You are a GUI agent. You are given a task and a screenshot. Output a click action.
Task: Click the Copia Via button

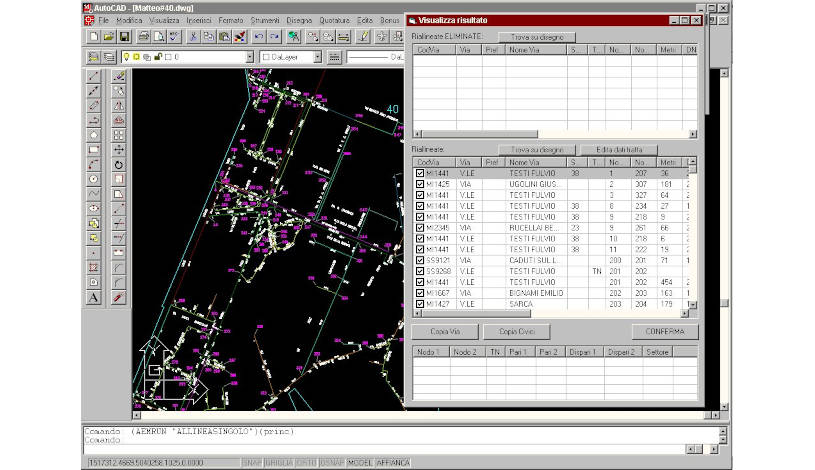(444, 331)
